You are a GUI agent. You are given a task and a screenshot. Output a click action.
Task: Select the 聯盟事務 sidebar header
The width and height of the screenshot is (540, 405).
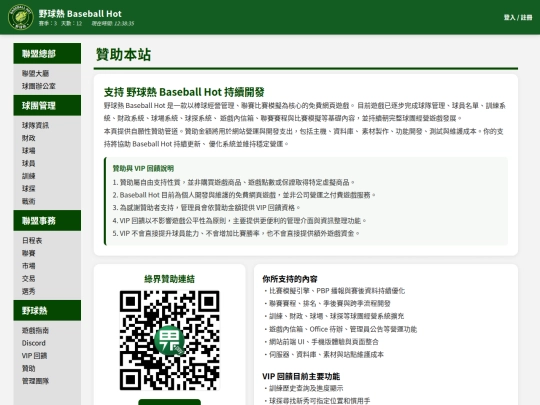pos(47,220)
